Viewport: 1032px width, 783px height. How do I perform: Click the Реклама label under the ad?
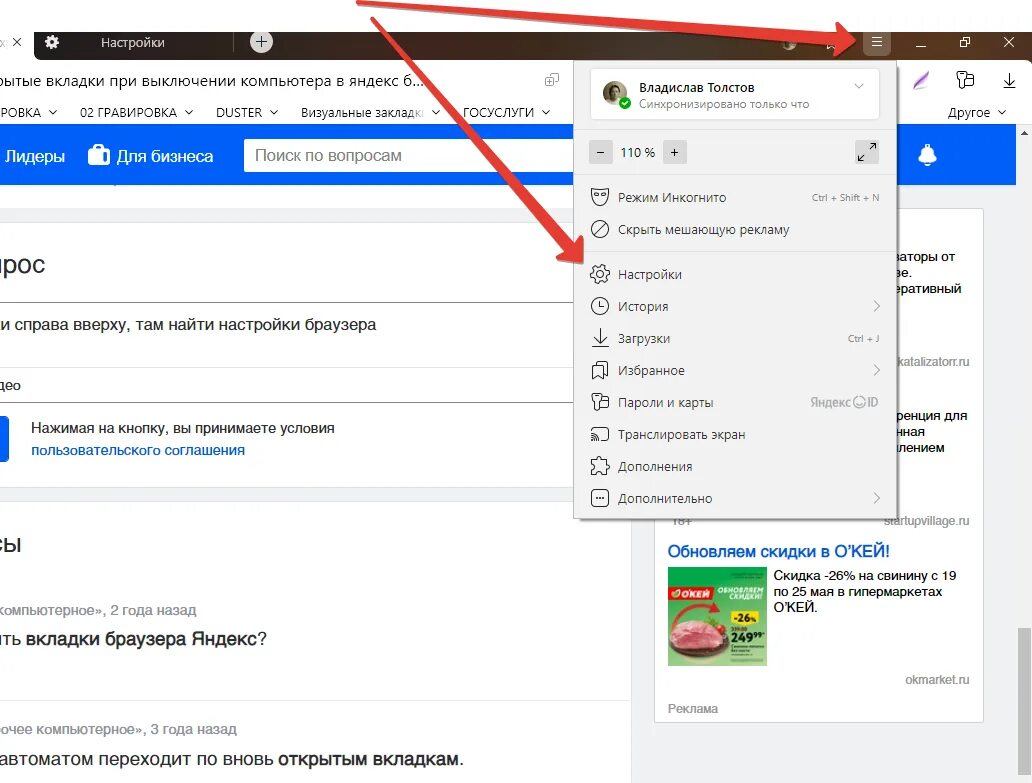[x=692, y=709]
